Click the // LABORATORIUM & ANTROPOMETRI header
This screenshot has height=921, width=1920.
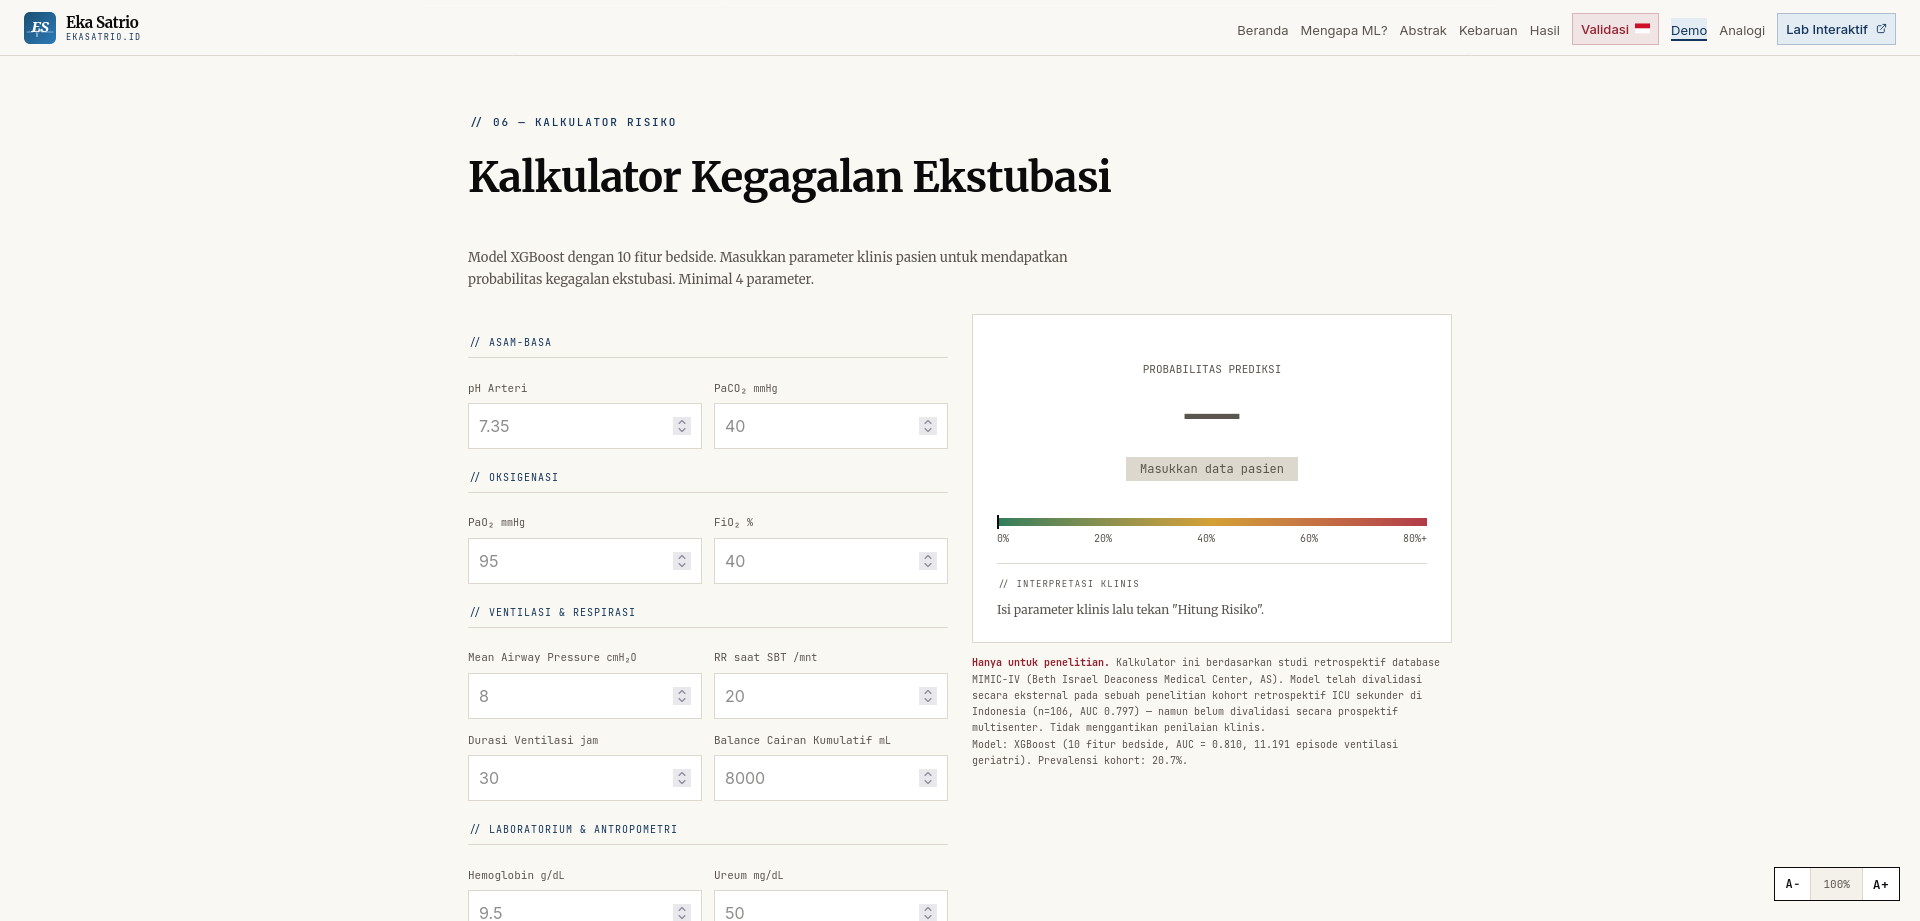click(573, 829)
